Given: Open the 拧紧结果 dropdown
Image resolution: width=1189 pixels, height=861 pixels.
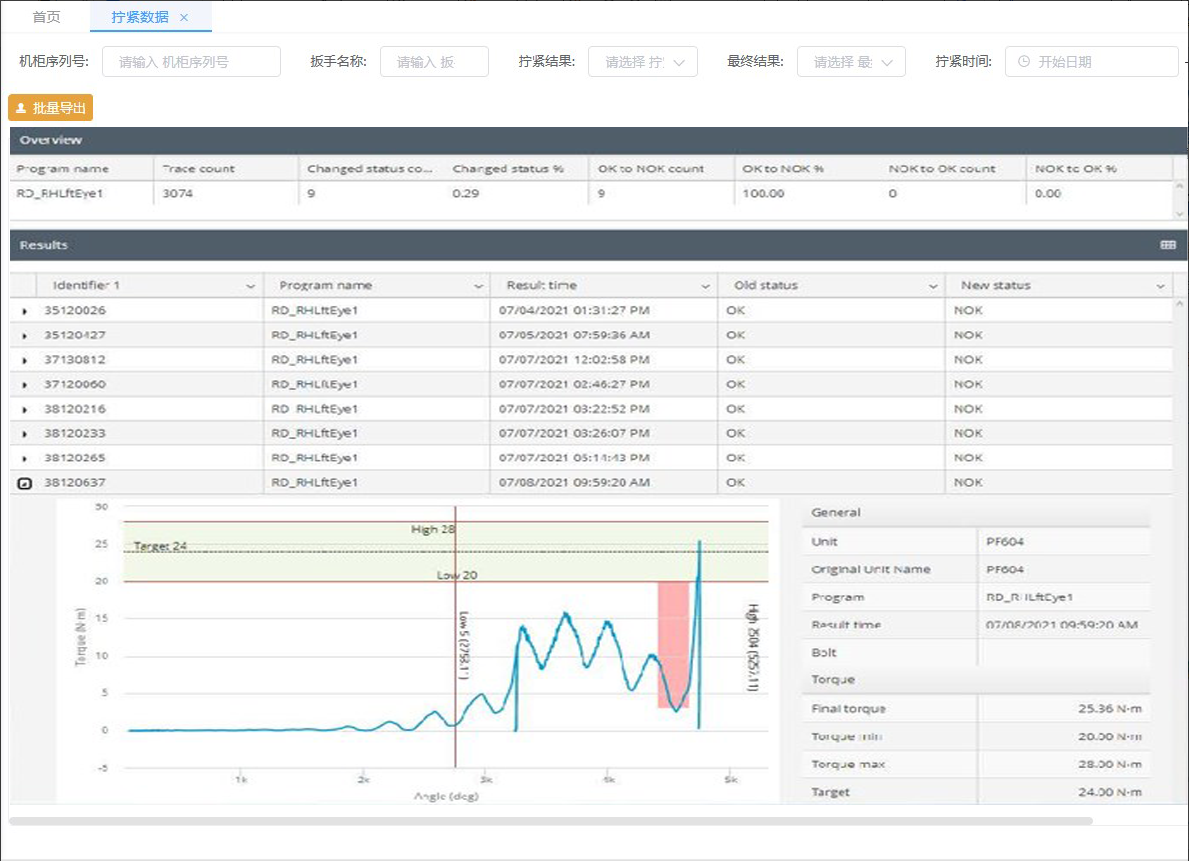Looking at the screenshot, I should tap(642, 61).
